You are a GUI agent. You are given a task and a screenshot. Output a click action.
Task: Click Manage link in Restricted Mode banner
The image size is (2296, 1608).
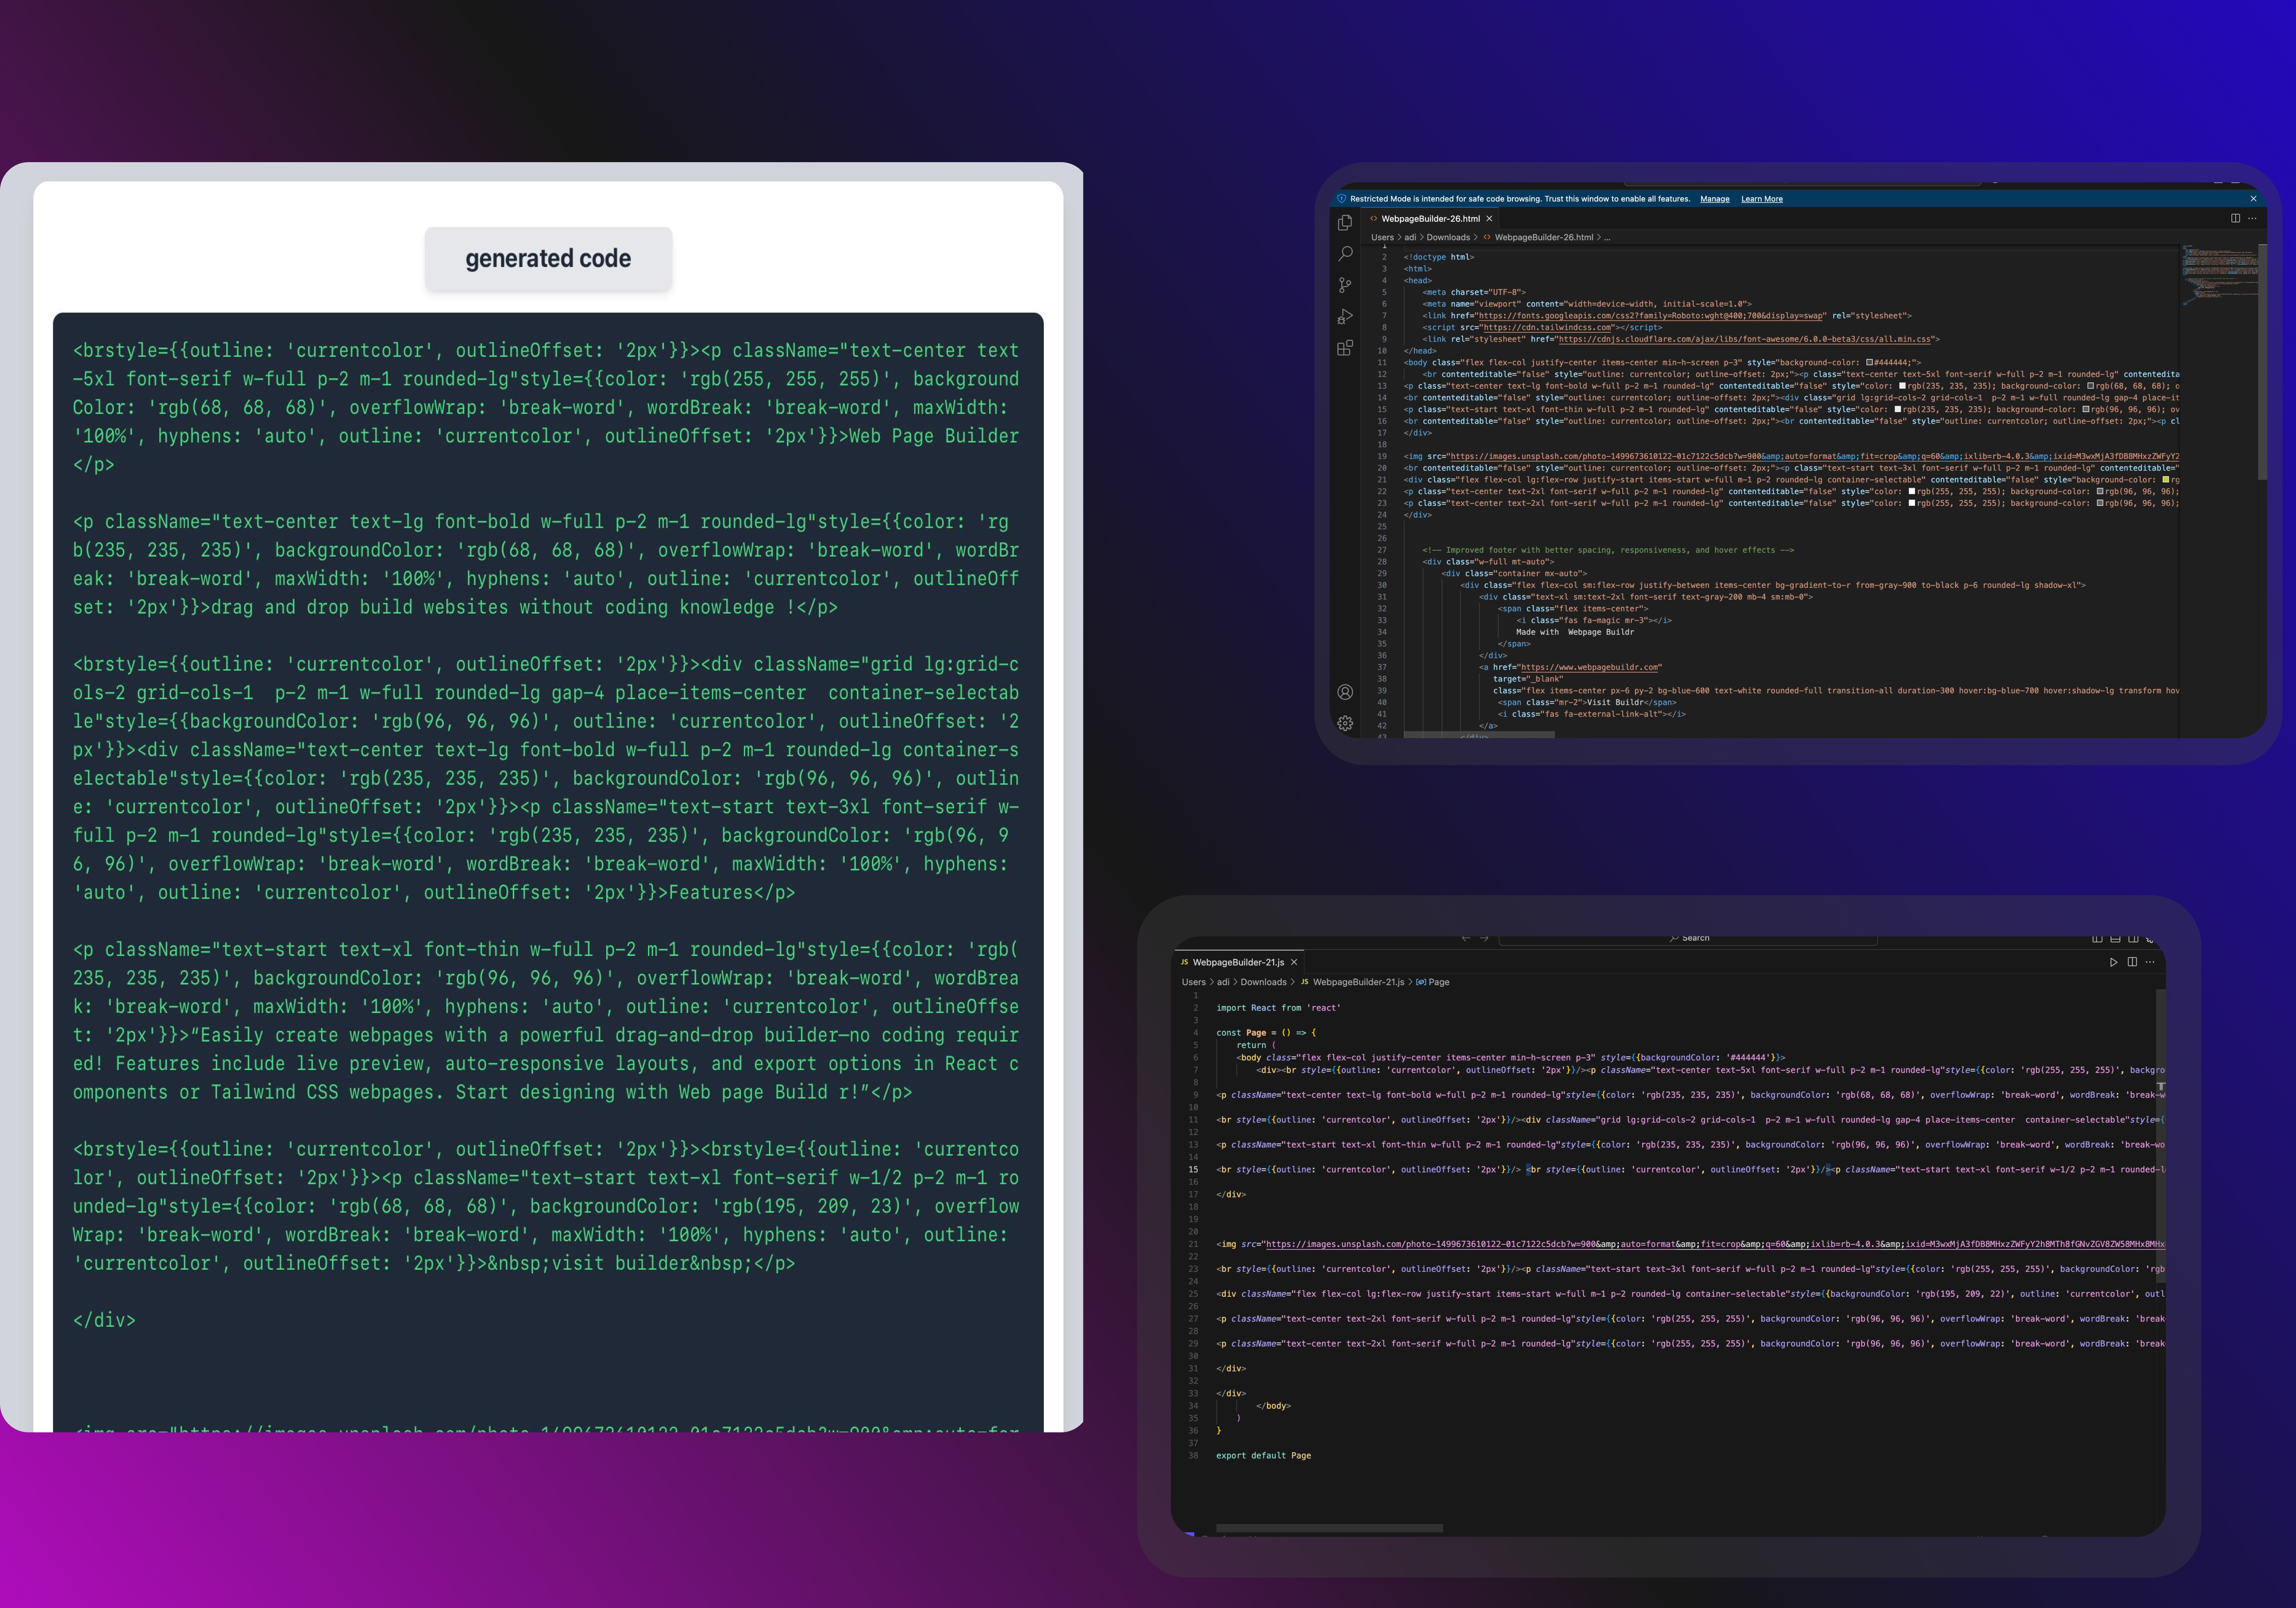(1715, 199)
